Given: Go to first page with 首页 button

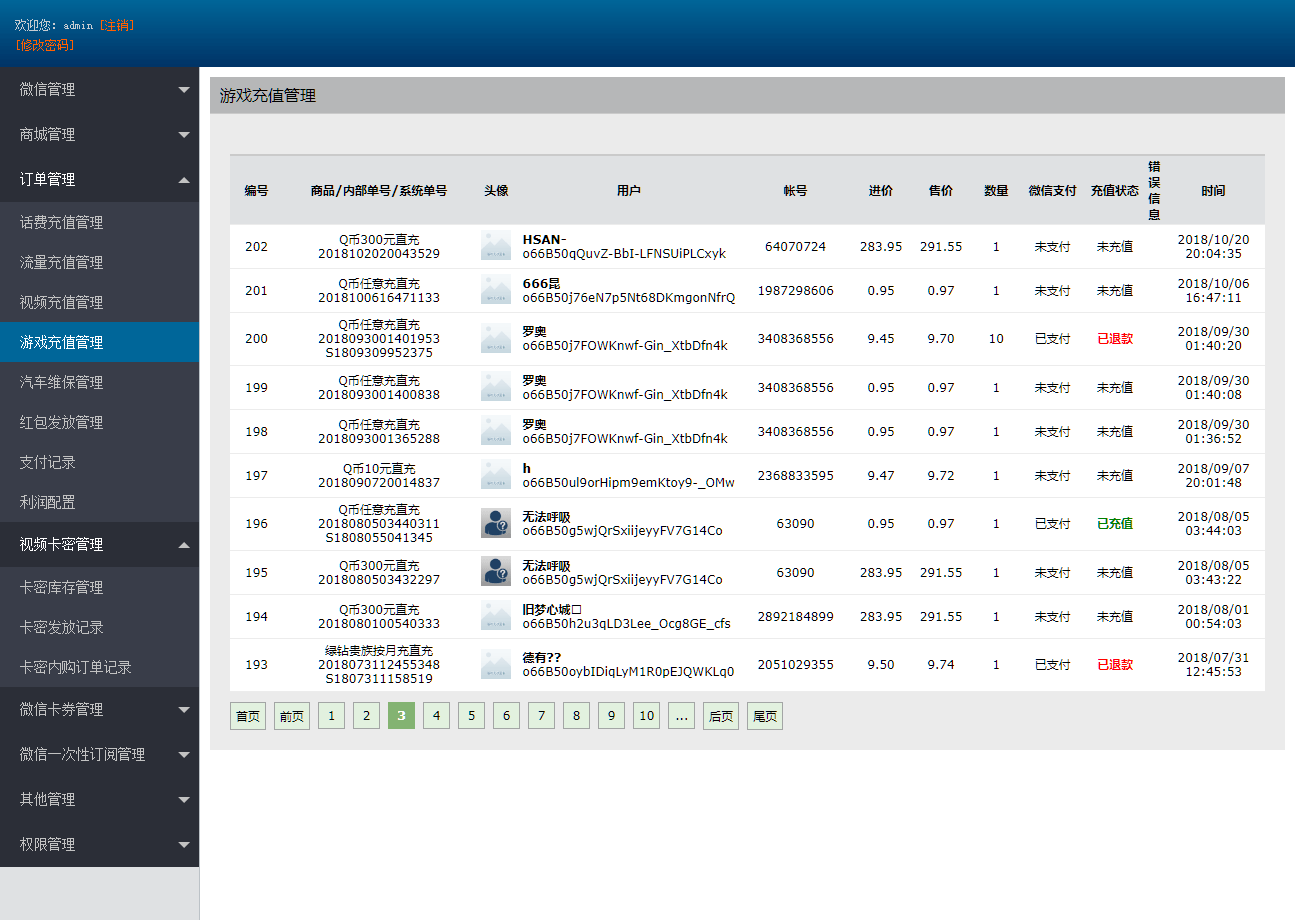Looking at the screenshot, I should tap(248, 716).
